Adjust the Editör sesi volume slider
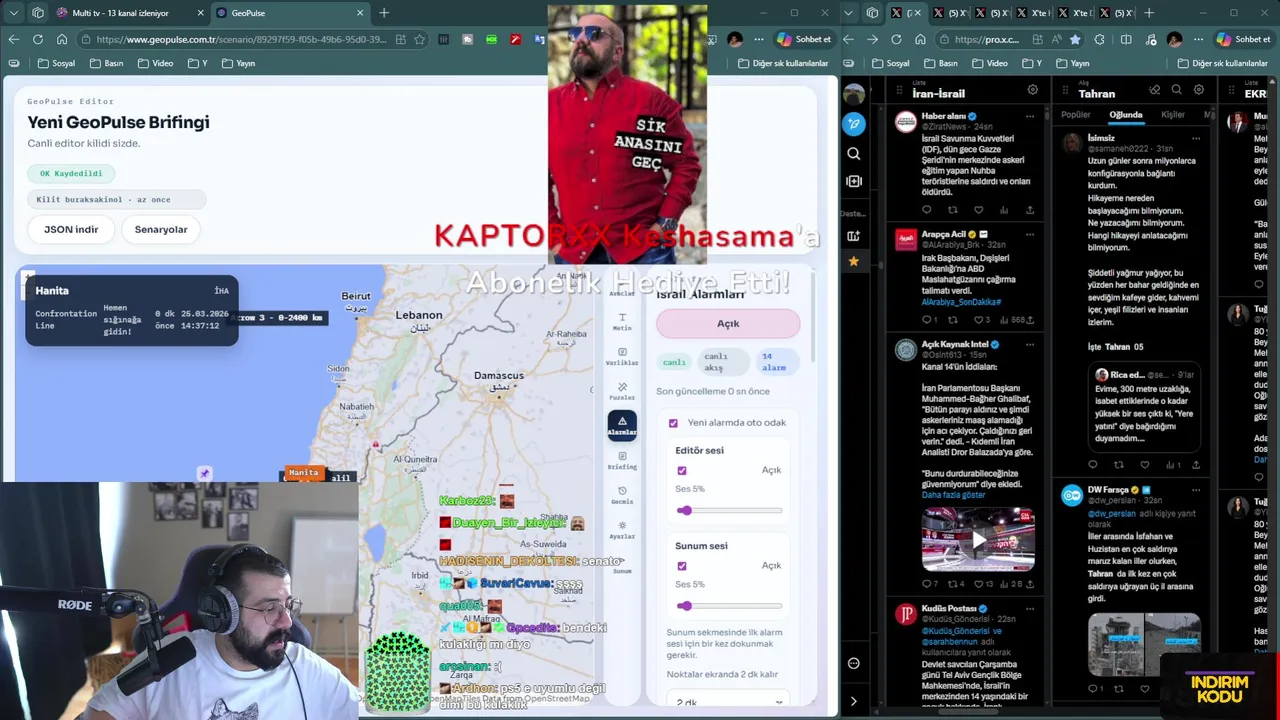The image size is (1280, 720). point(729,511)
